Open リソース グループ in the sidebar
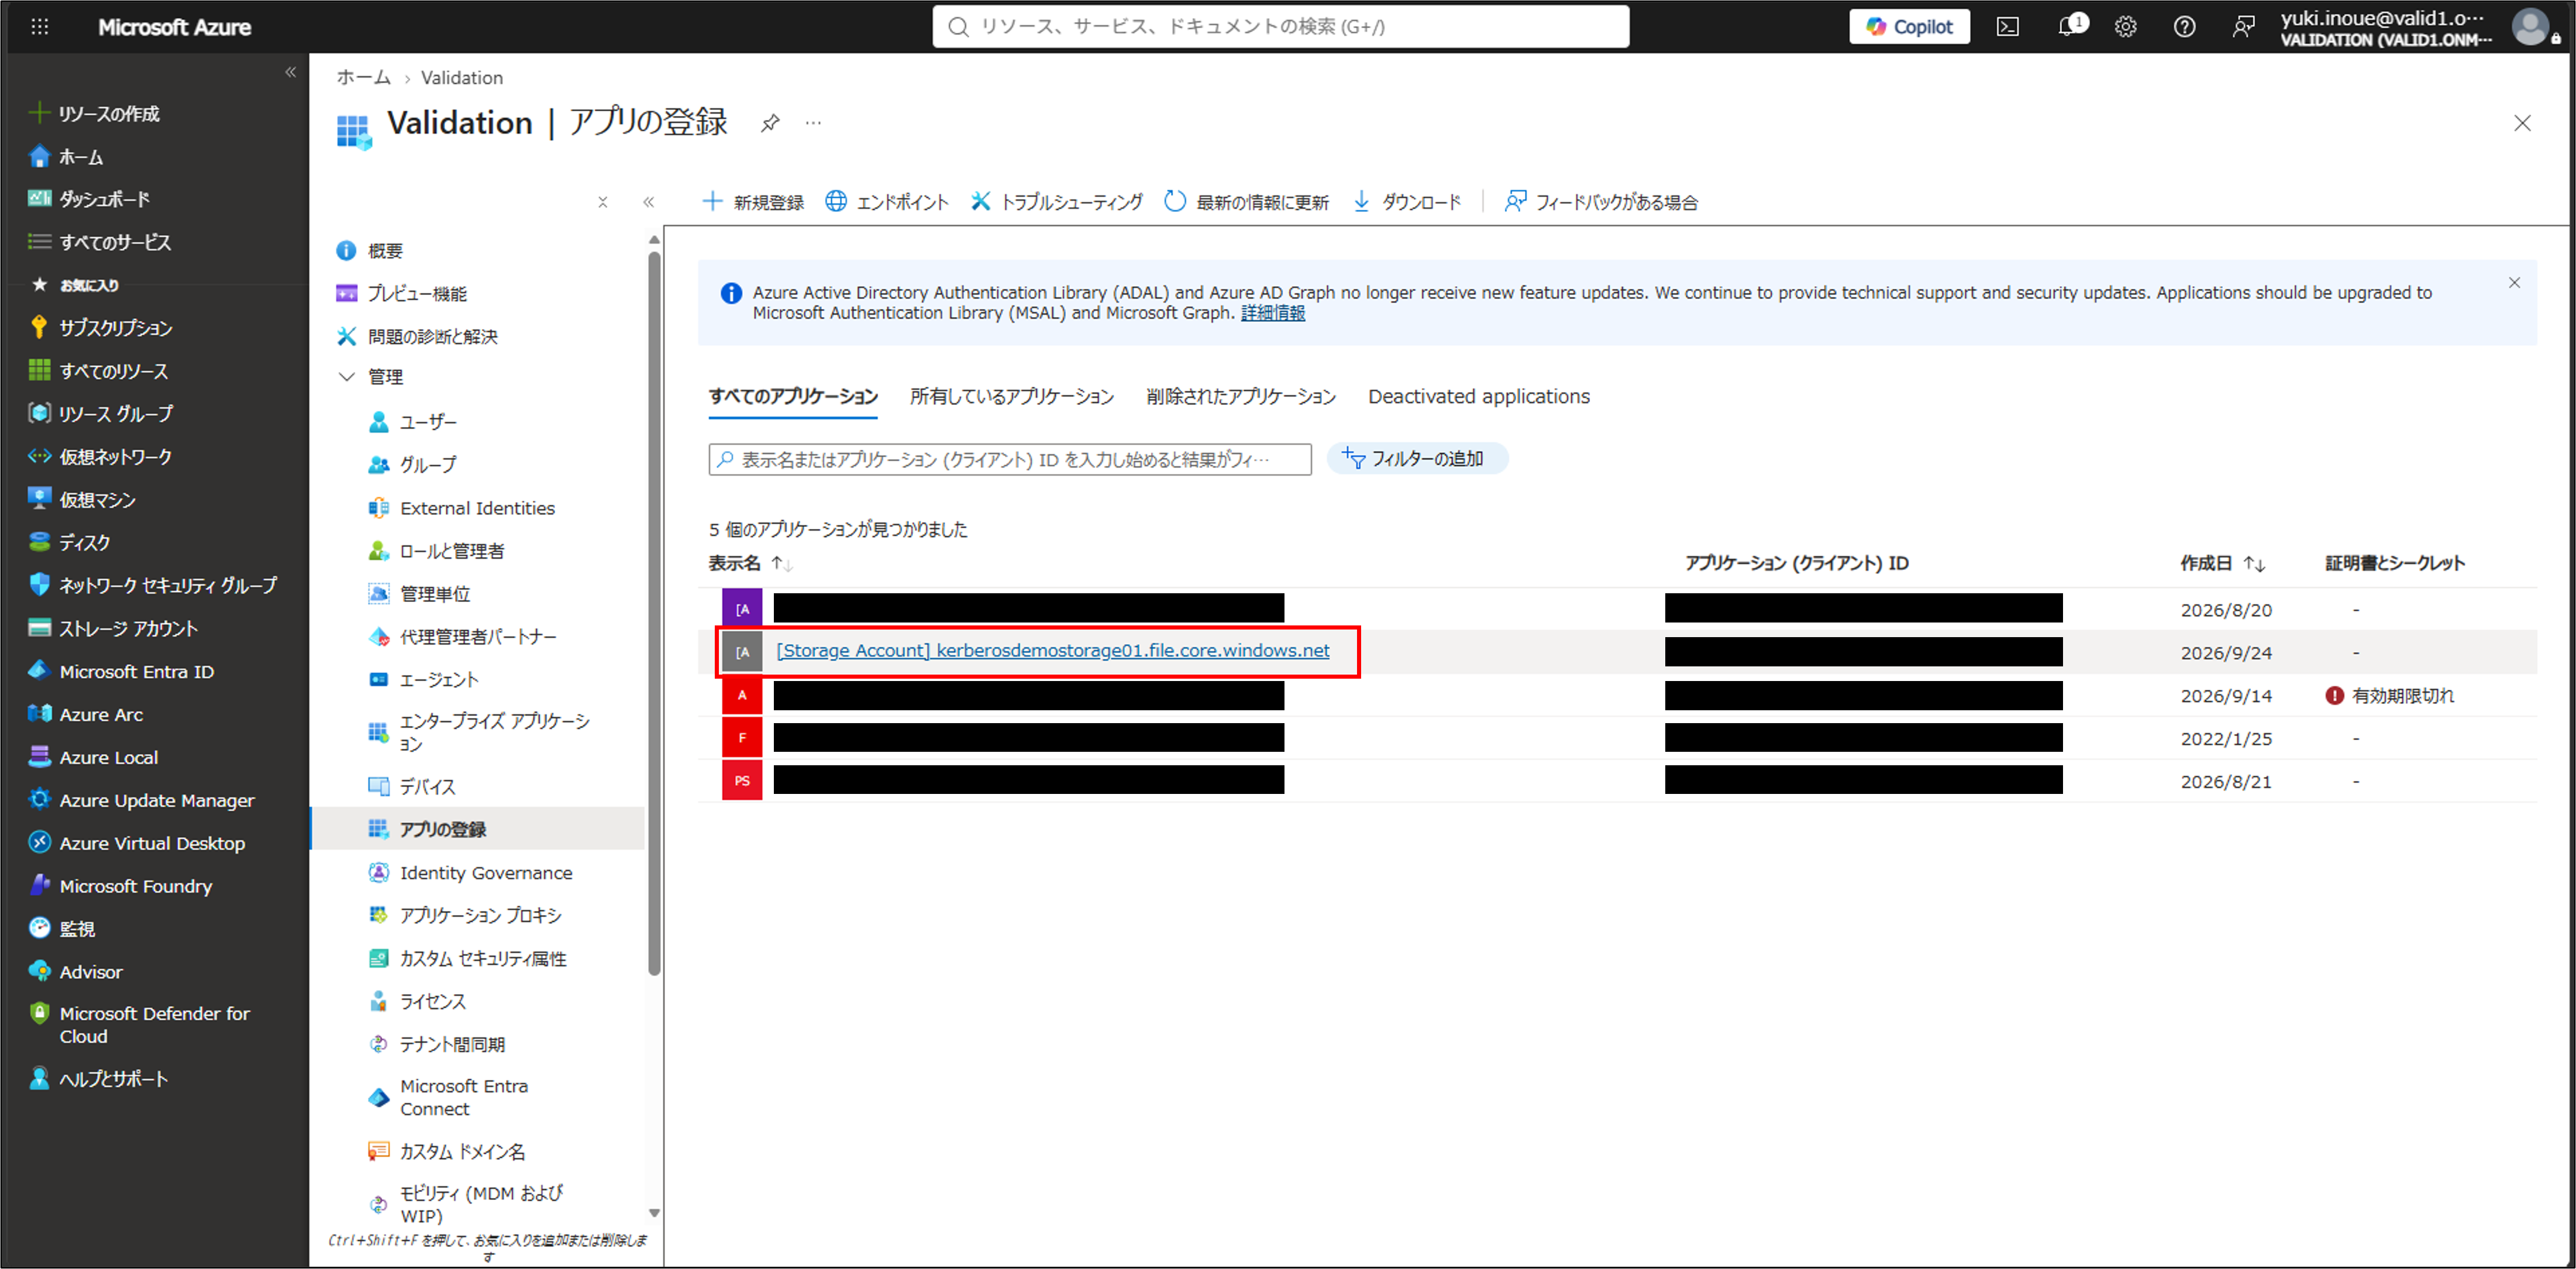Viewport: 2576px width, 1269px height. (x=101, y=414)
